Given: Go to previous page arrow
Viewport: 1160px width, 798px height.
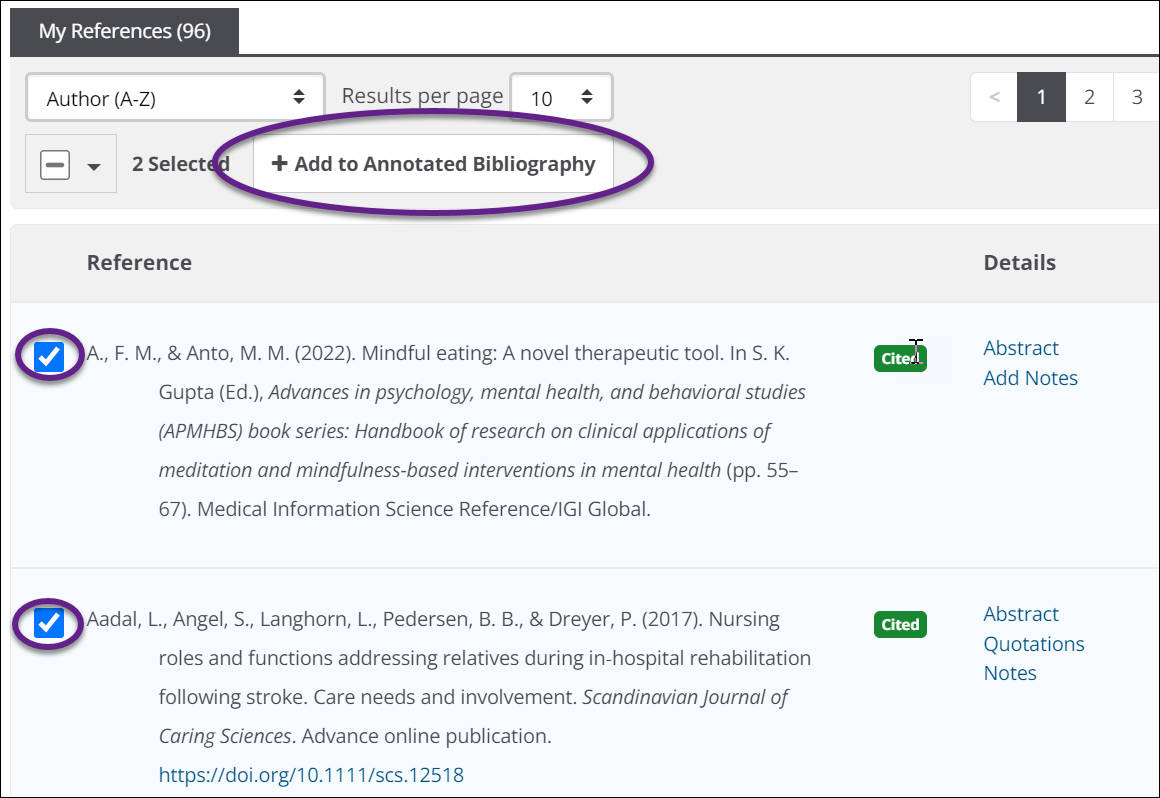Looking at the screenshot, I should coord(993,97).
